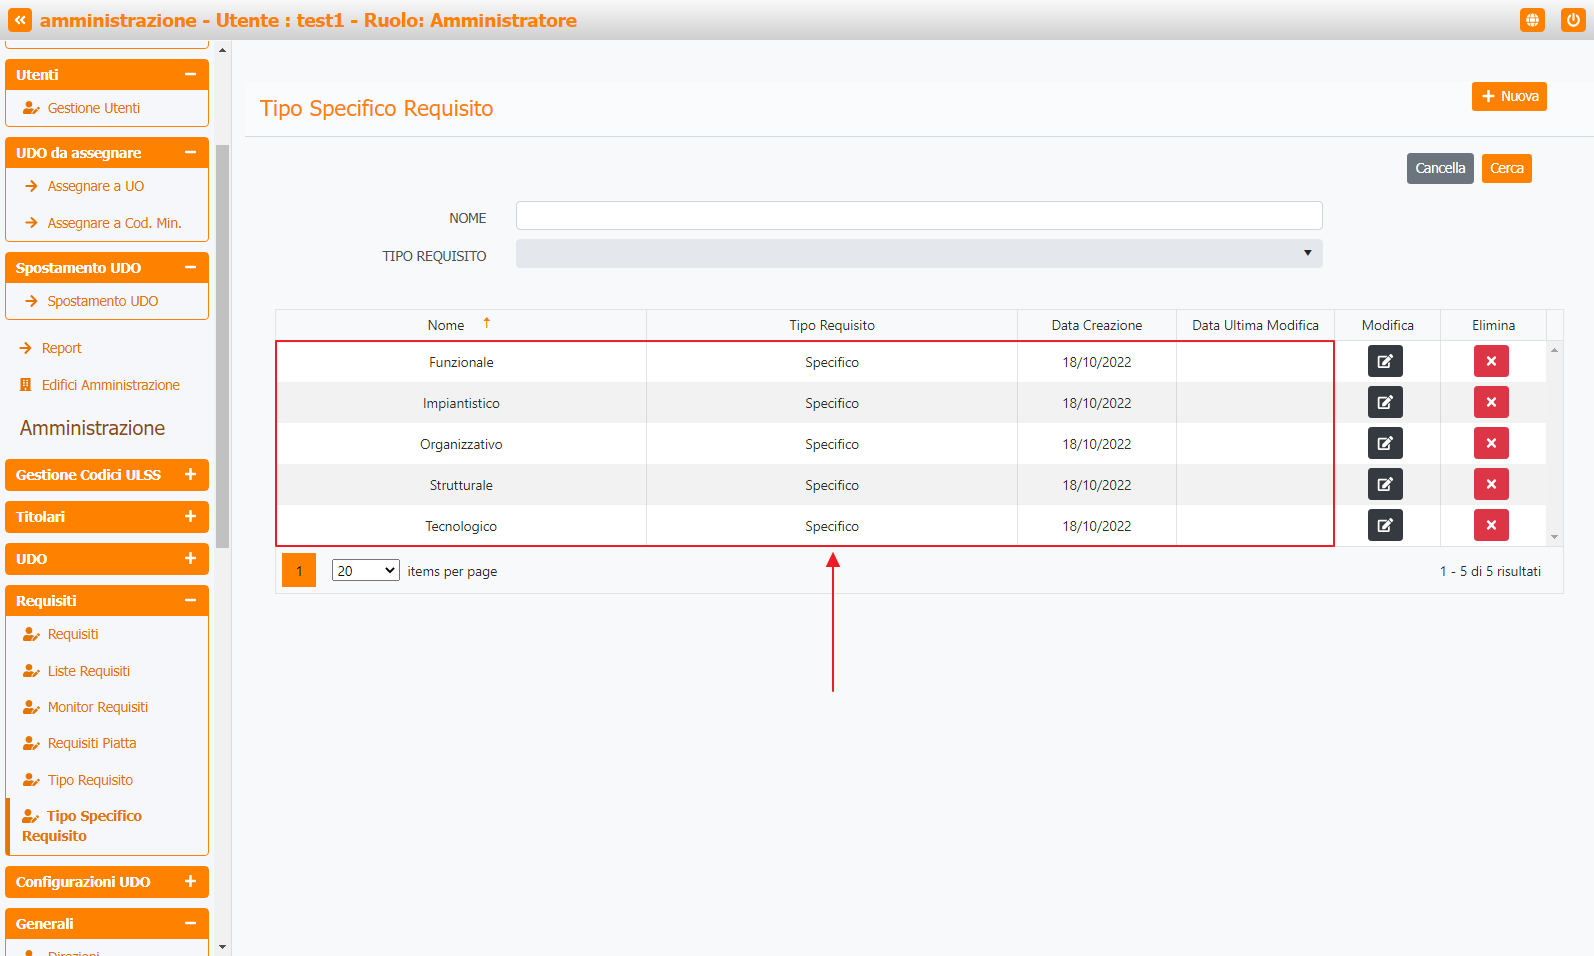Collapse the UDO da assegnare section
Viewport: 1594px width, 956px height.
[x=190, y=152]
